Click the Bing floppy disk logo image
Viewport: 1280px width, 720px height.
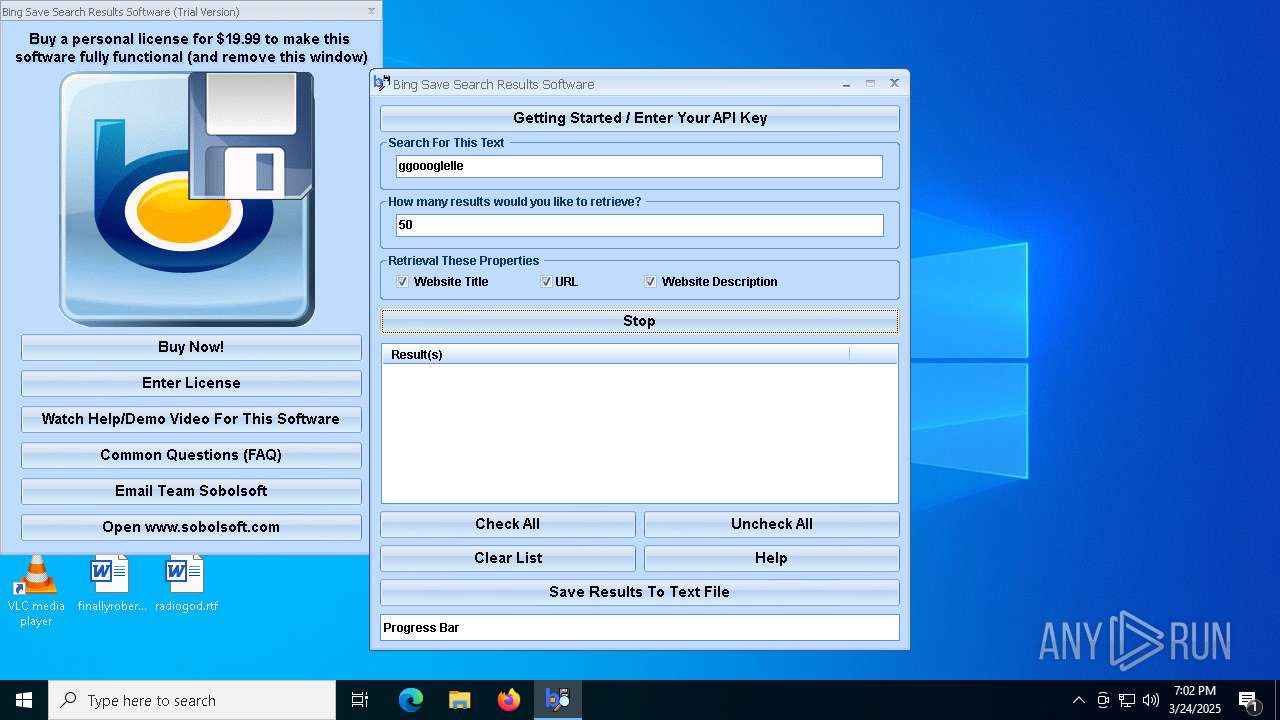(187, 198)
